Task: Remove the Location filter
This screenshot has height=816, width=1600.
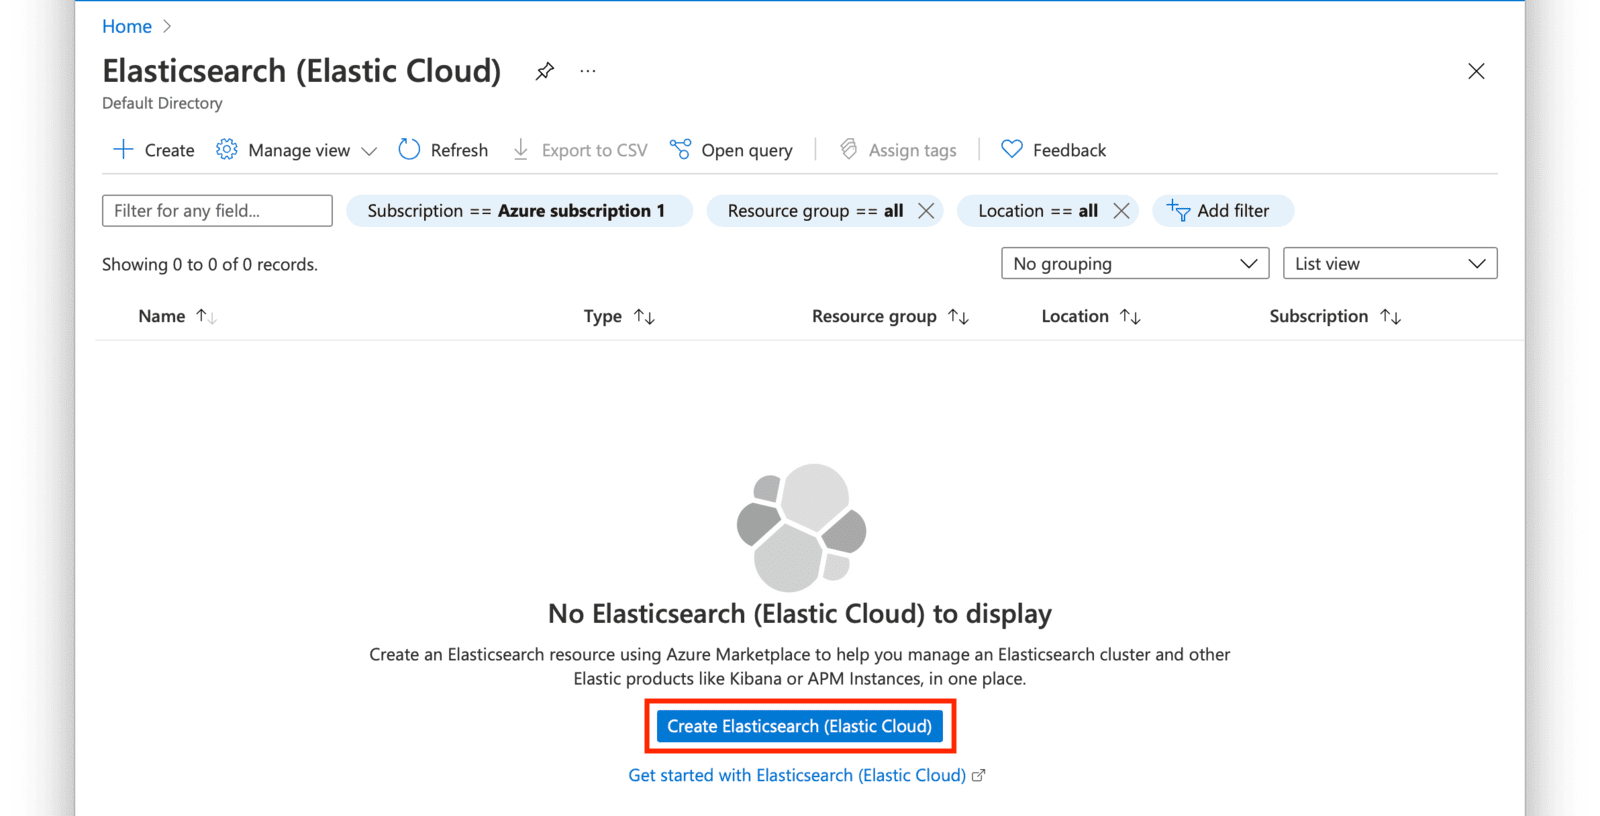Action: (x=1121, y=211)
